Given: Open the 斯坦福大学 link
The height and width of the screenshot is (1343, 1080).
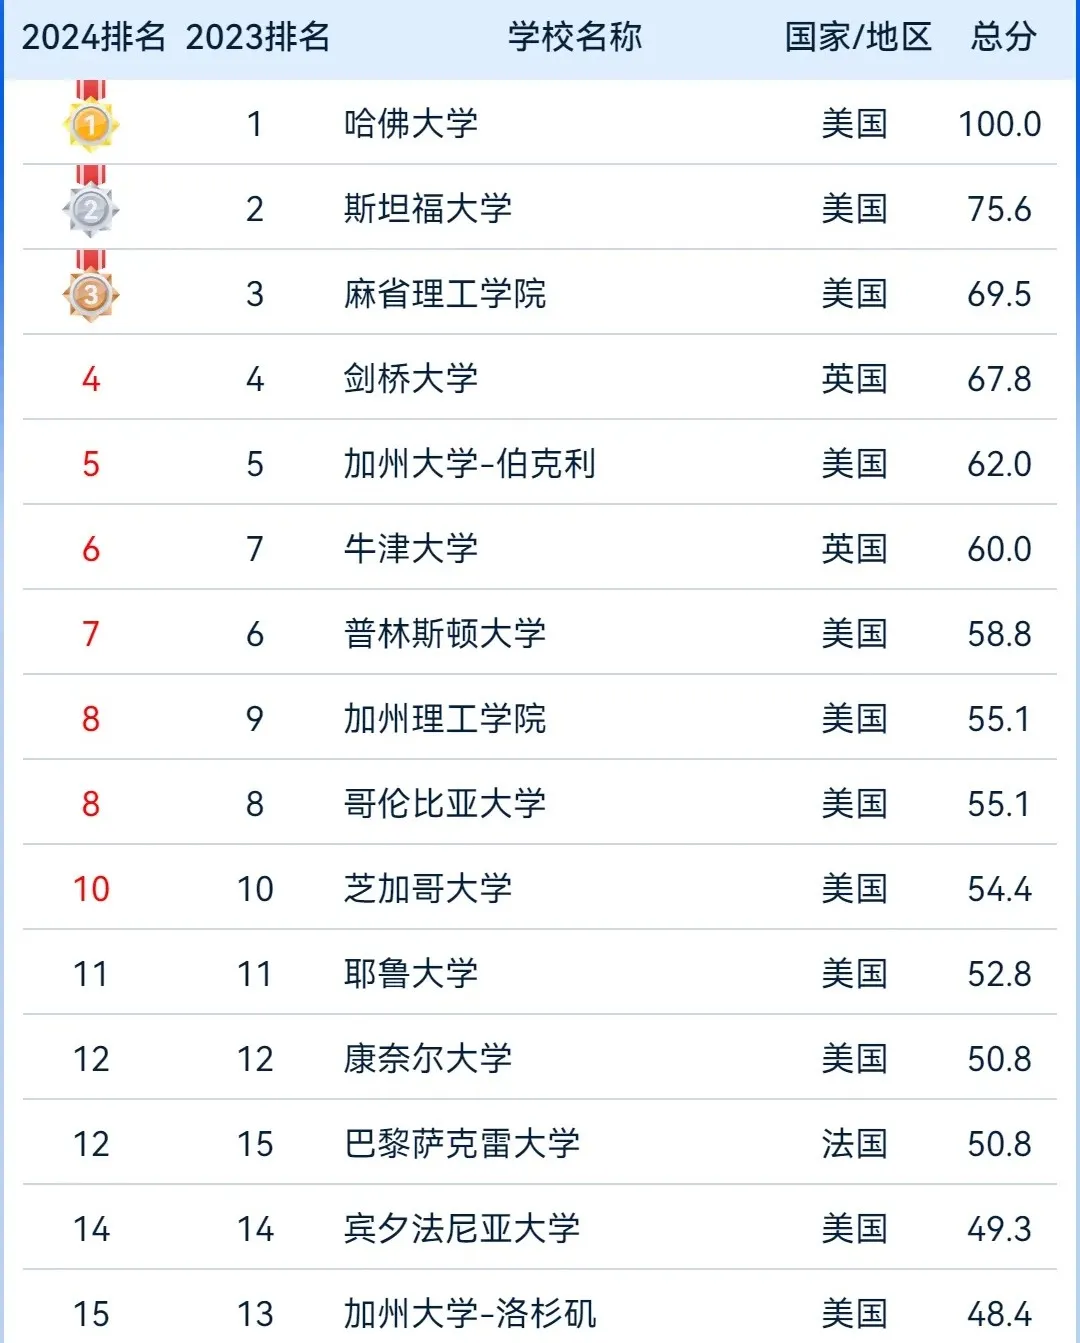Looking at the screenshot, I should click(428, 209).
